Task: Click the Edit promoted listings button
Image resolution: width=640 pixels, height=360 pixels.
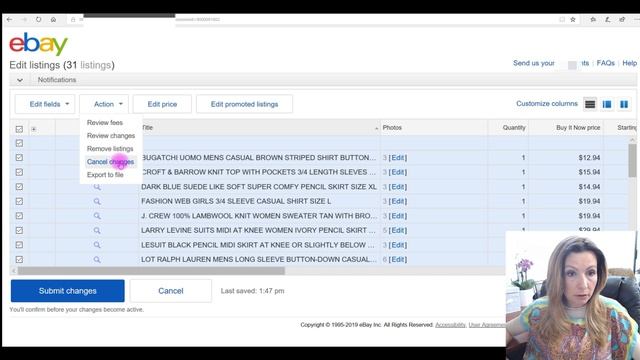Action: click(x=244, y=104)
